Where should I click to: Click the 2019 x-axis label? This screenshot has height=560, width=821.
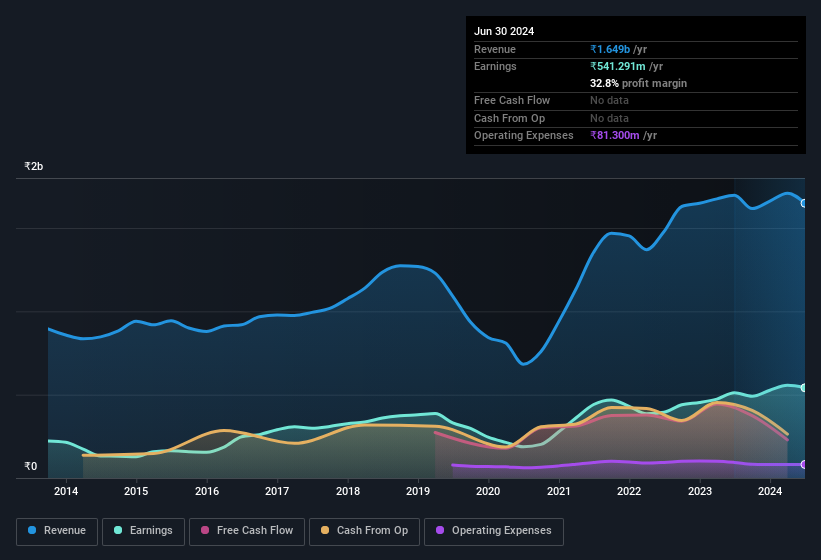418,491
